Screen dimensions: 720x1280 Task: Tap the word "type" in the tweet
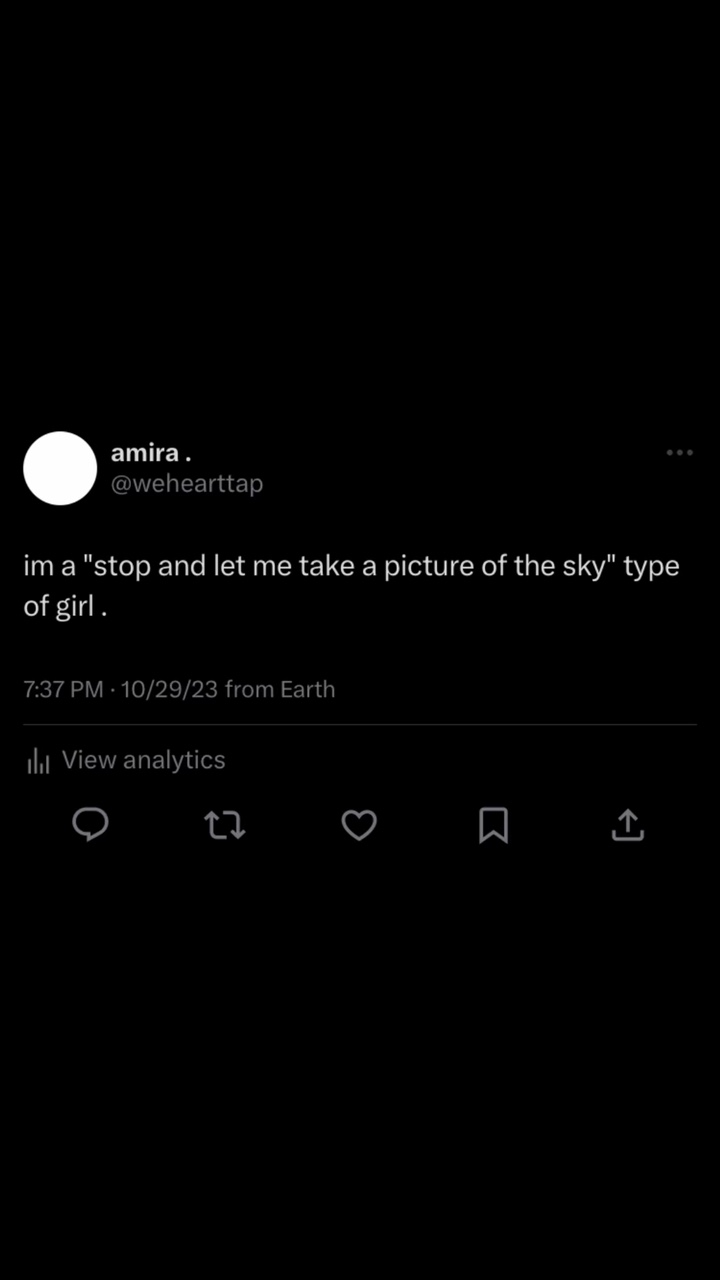point(651,567)
